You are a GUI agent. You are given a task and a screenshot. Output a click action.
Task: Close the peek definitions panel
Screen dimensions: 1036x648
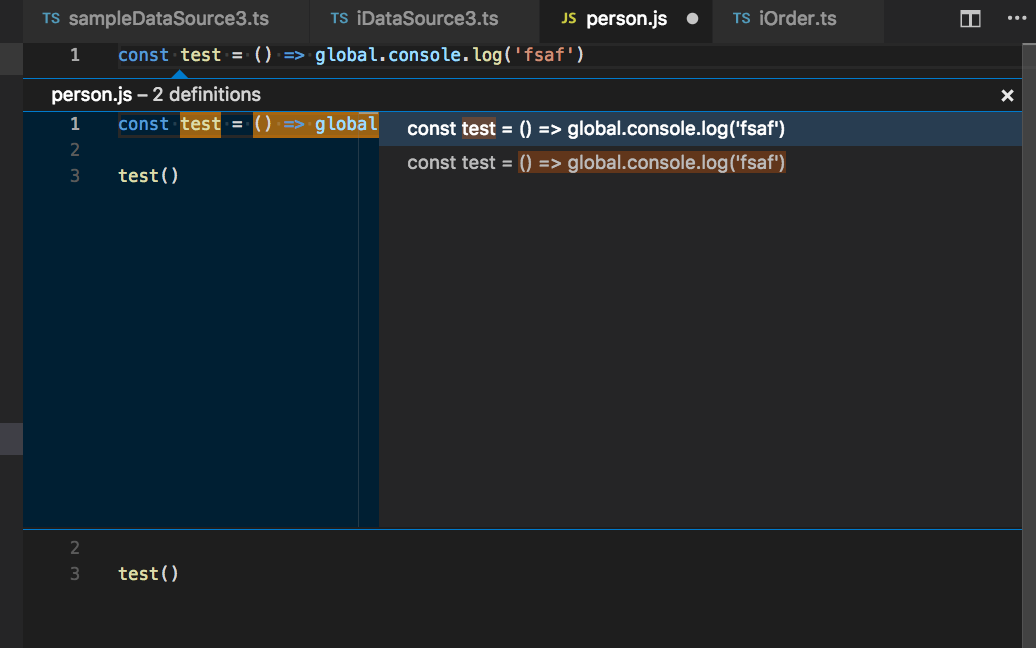coord(1007,96)
